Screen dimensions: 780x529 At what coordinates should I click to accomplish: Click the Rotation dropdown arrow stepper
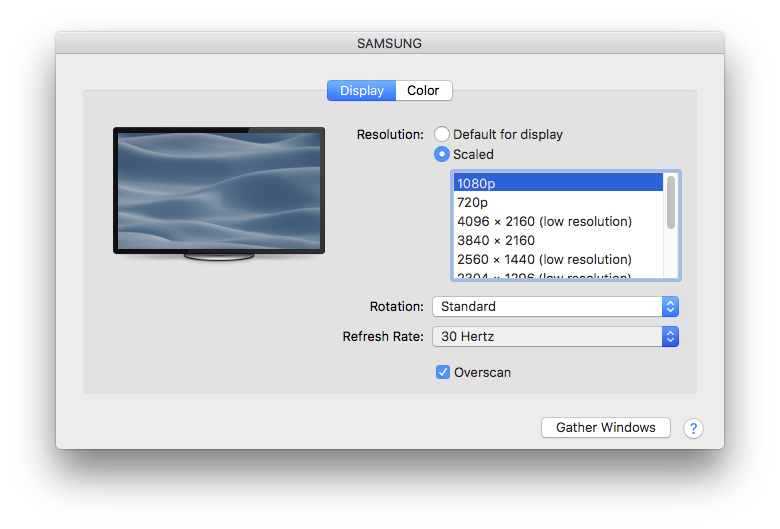click(670, 307)
